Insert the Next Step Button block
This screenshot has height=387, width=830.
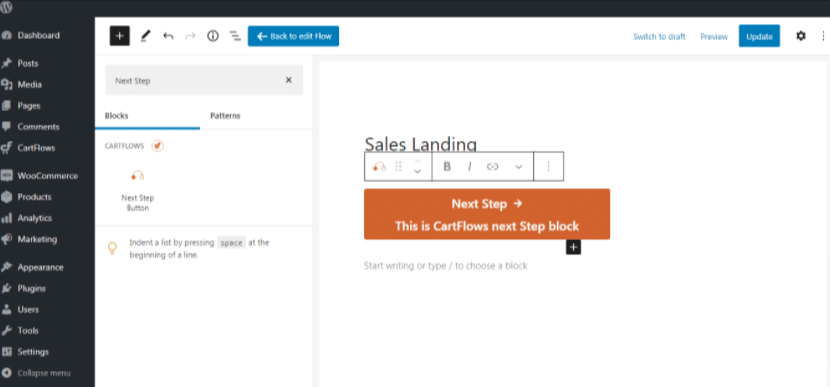tap(138, 191)
